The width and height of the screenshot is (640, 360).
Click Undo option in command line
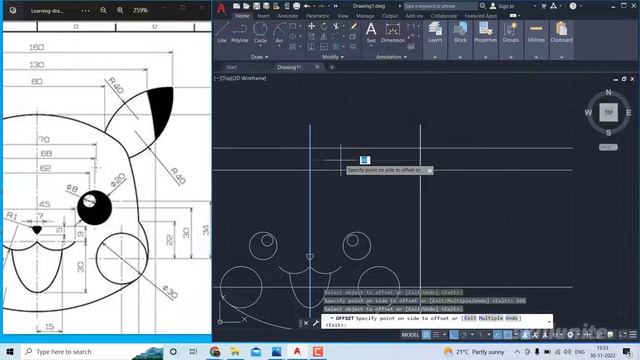coord(511,318)
